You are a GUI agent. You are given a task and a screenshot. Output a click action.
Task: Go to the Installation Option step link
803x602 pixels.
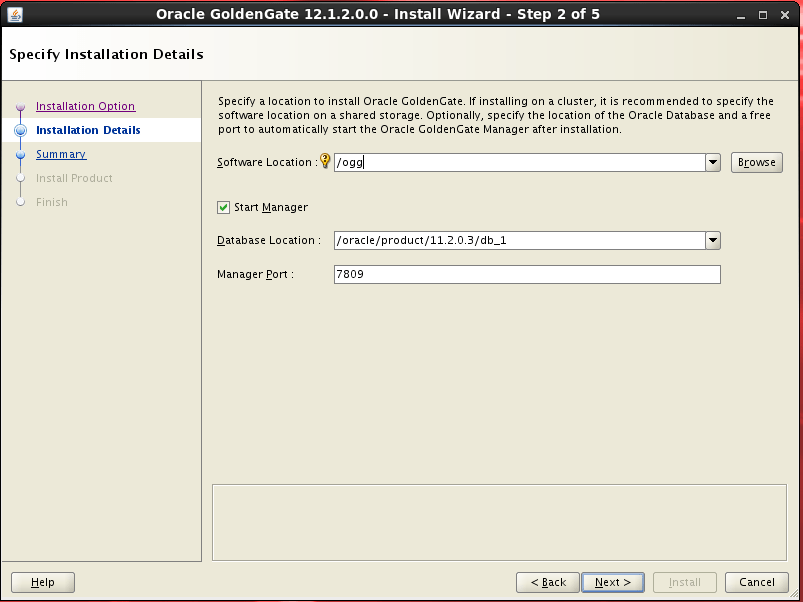pyautogui.click(x=86, y=106)
